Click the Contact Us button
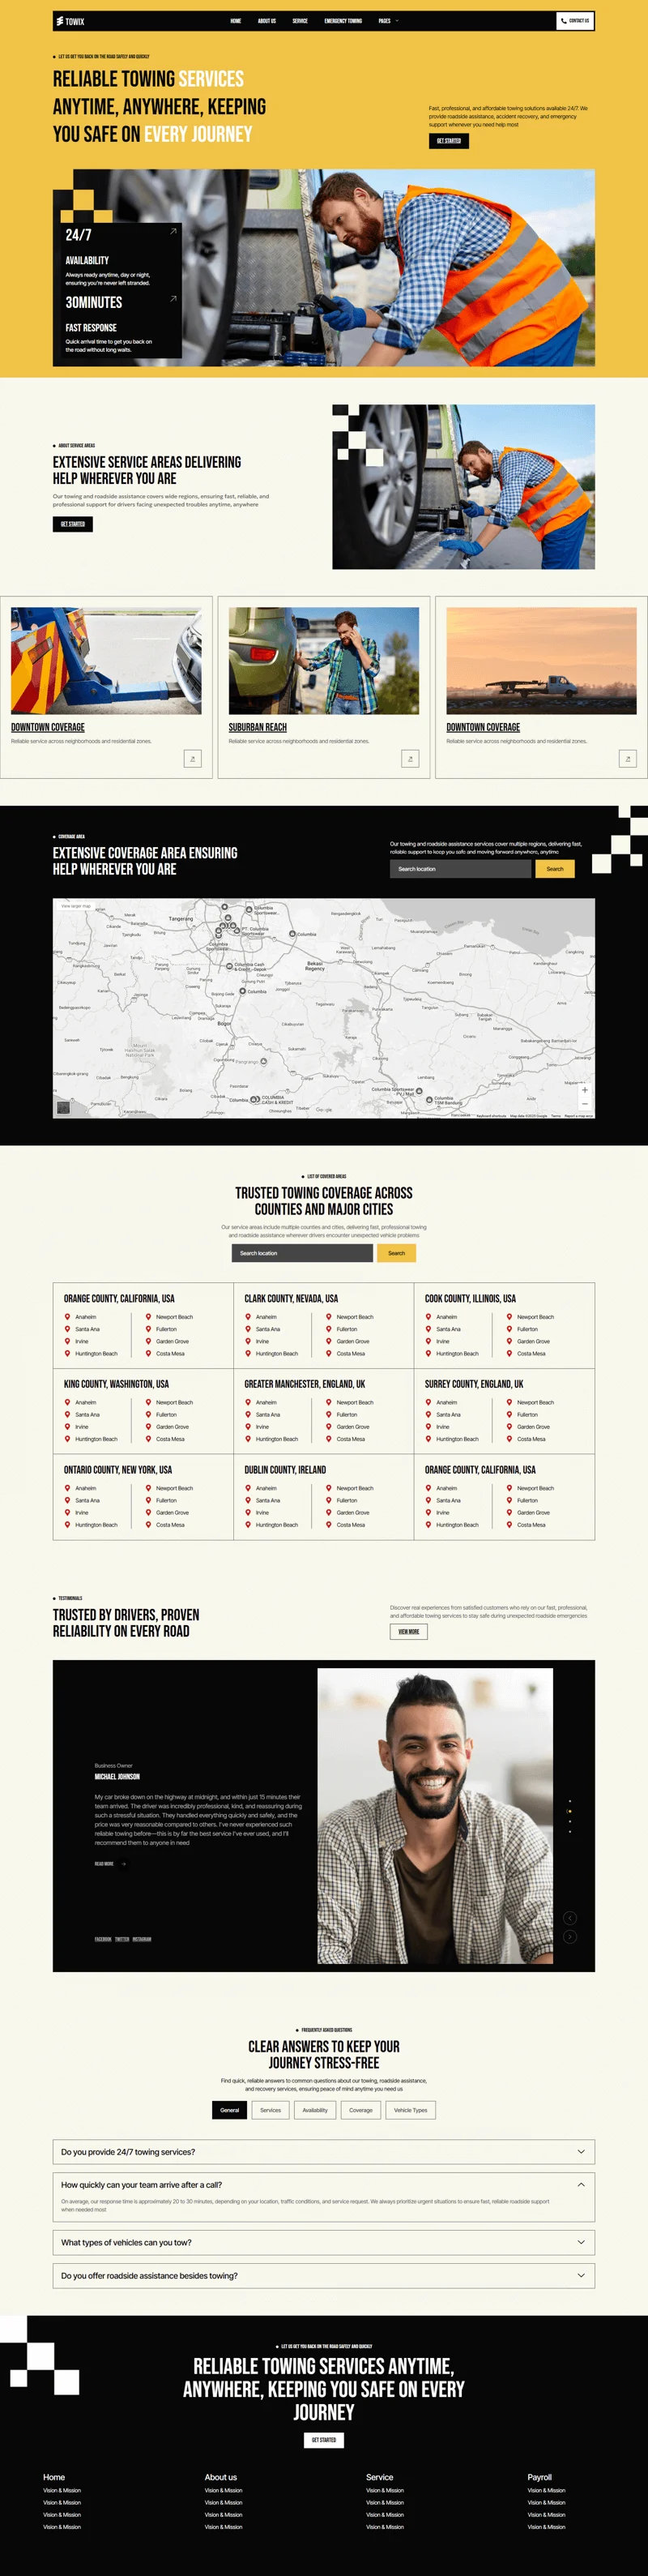Image resolution: width=648 pixels, height=2576 pixels. [575, 21]
